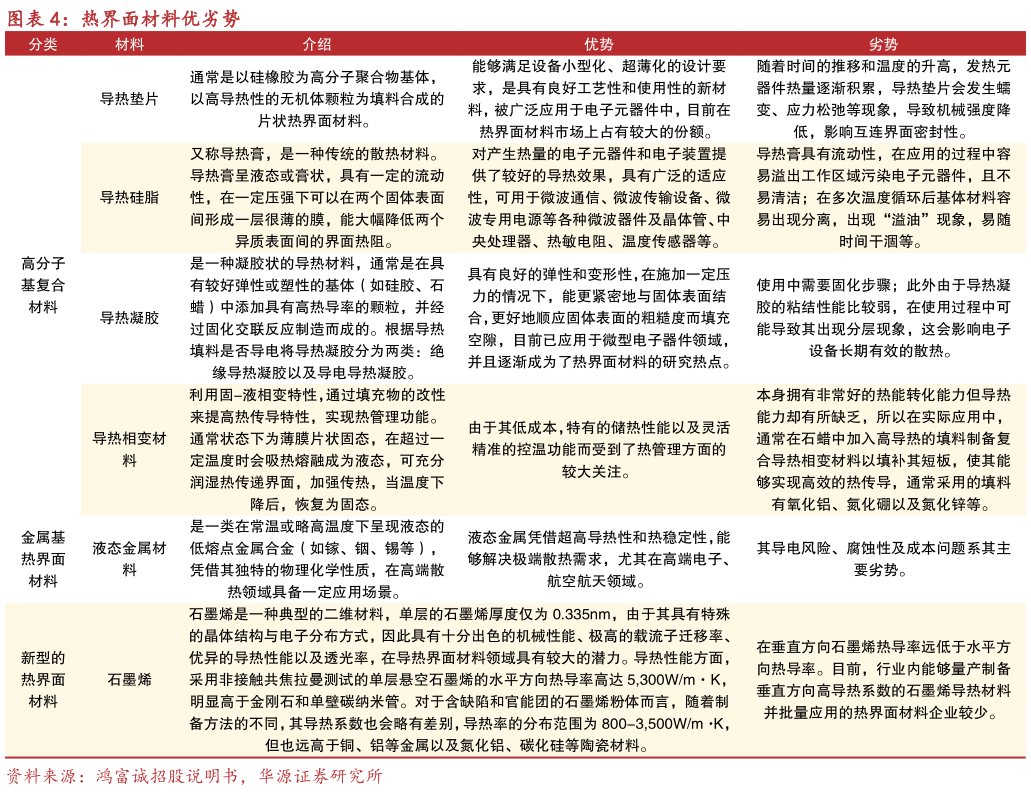Click the 导热垫片 introduction text
1031x793 pixels.
[x=317, y=99]
